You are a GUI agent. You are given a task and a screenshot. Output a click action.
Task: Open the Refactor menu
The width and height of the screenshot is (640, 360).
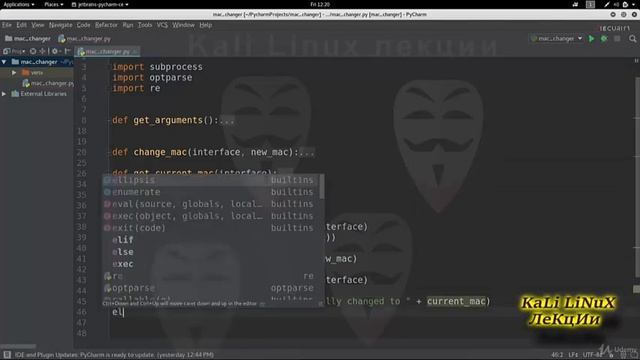tap(106, 25)
